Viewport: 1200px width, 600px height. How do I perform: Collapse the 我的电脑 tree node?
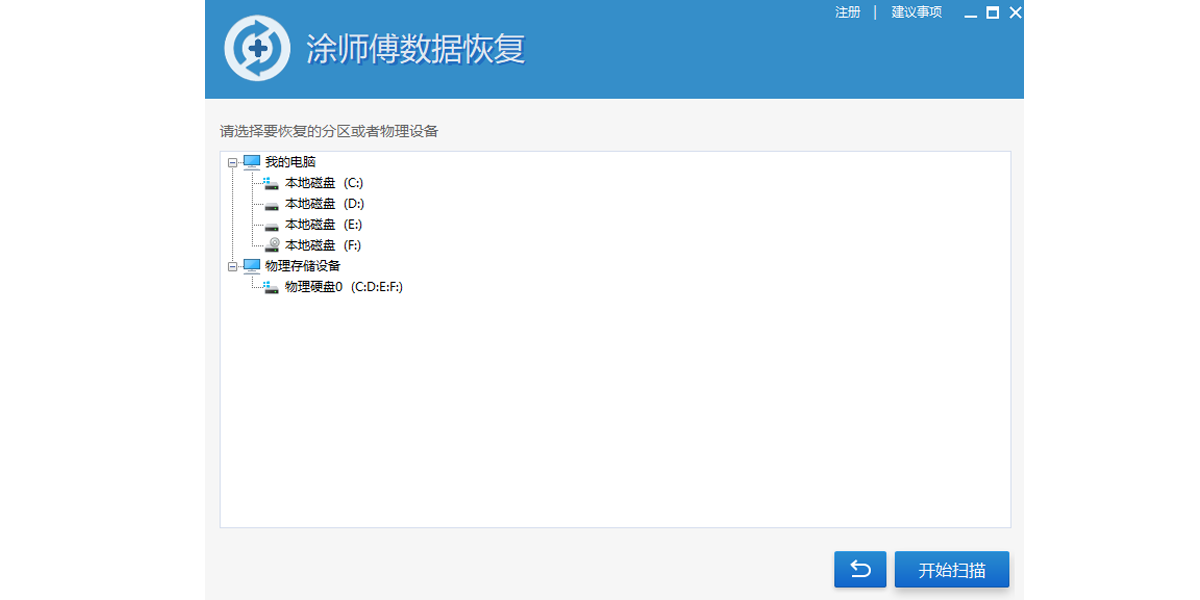tap(232, 162)
